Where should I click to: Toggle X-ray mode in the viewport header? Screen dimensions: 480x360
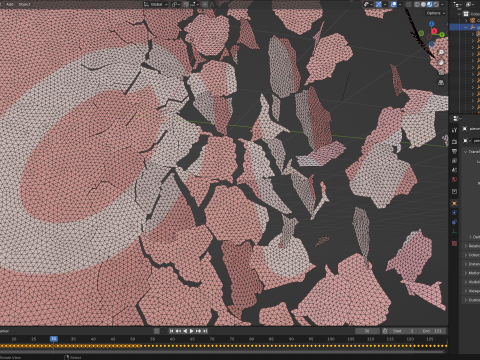[409, 4]
